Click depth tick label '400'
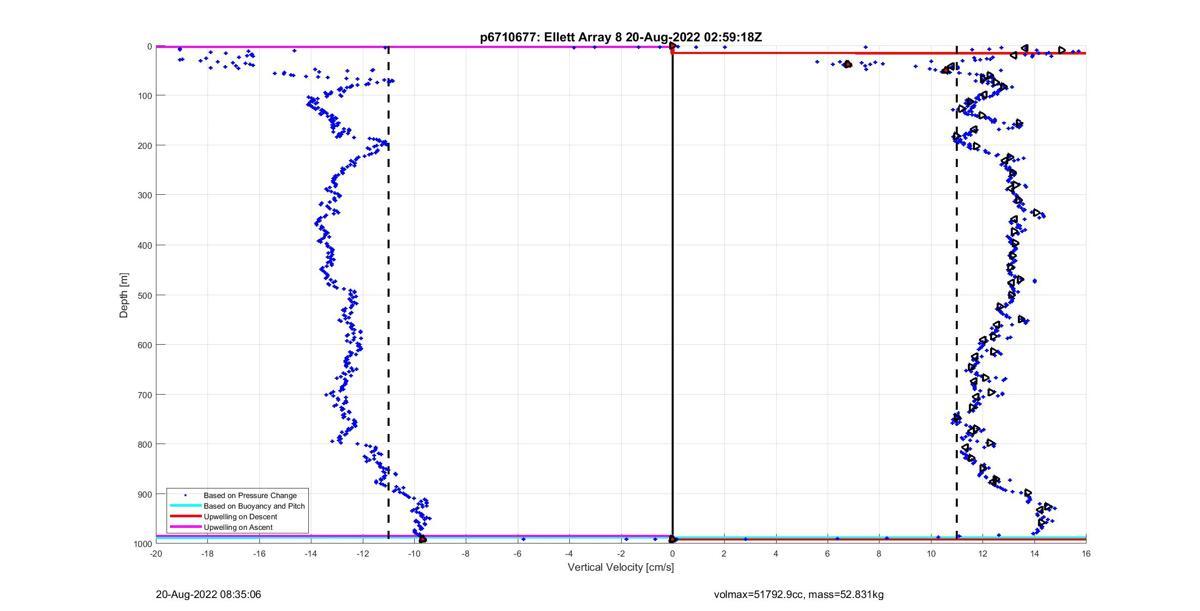 [x=144, y=245]
